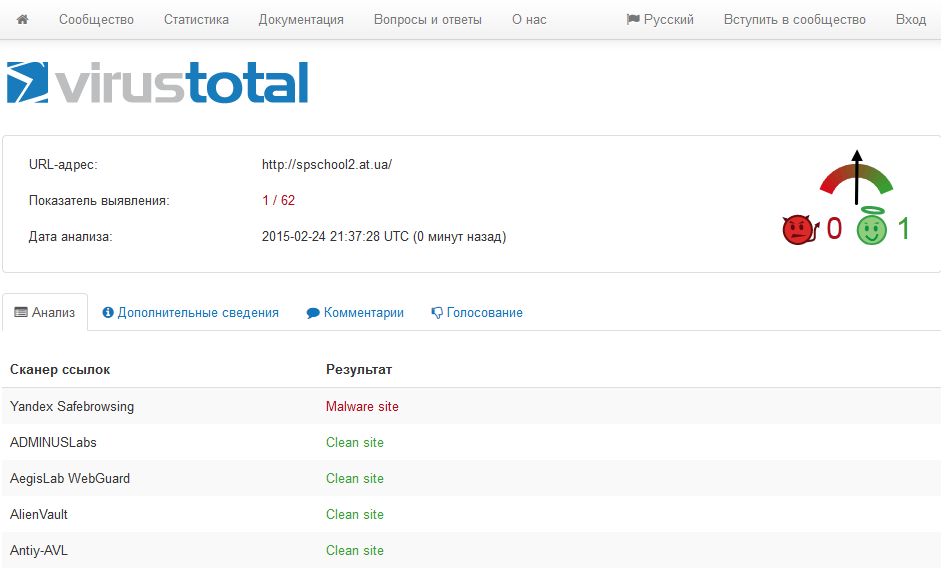Click the analysis date 2015-02-24 21:37:28 UTC
941x570 pixels.
335,236
